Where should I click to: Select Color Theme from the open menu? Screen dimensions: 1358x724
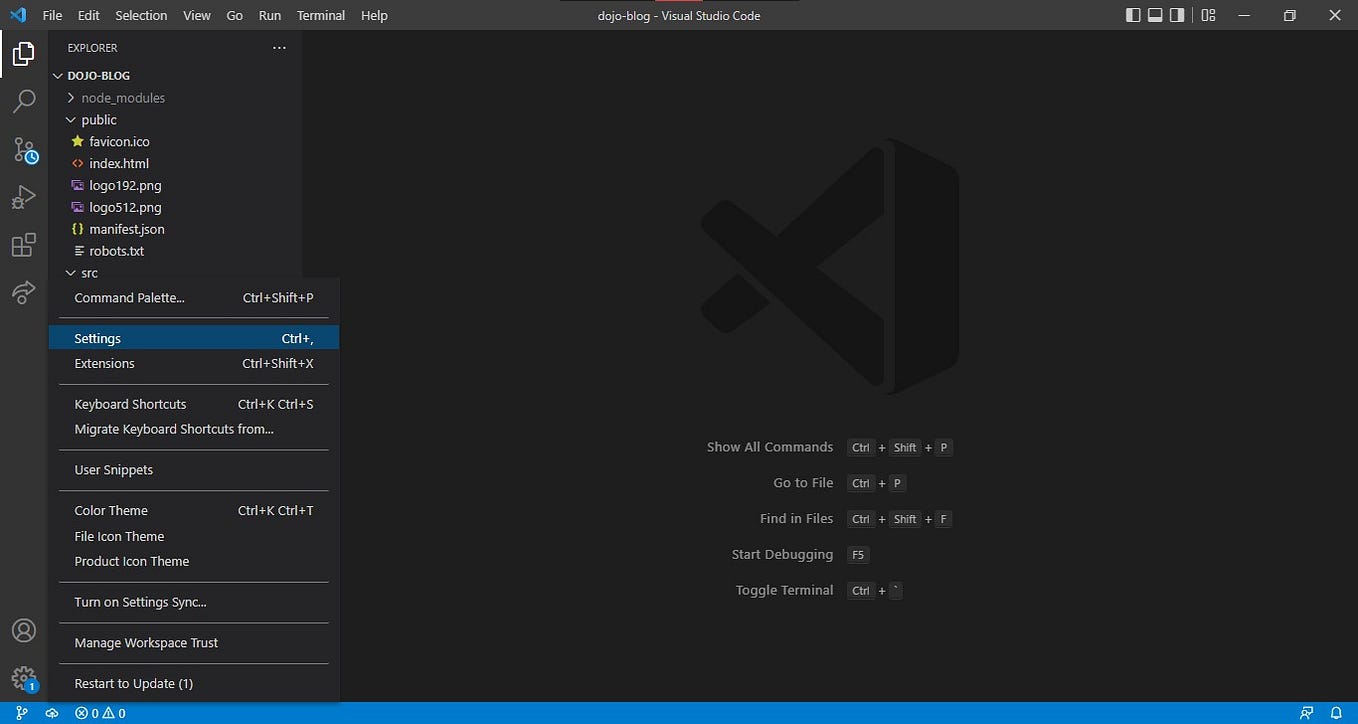[110, 510]
